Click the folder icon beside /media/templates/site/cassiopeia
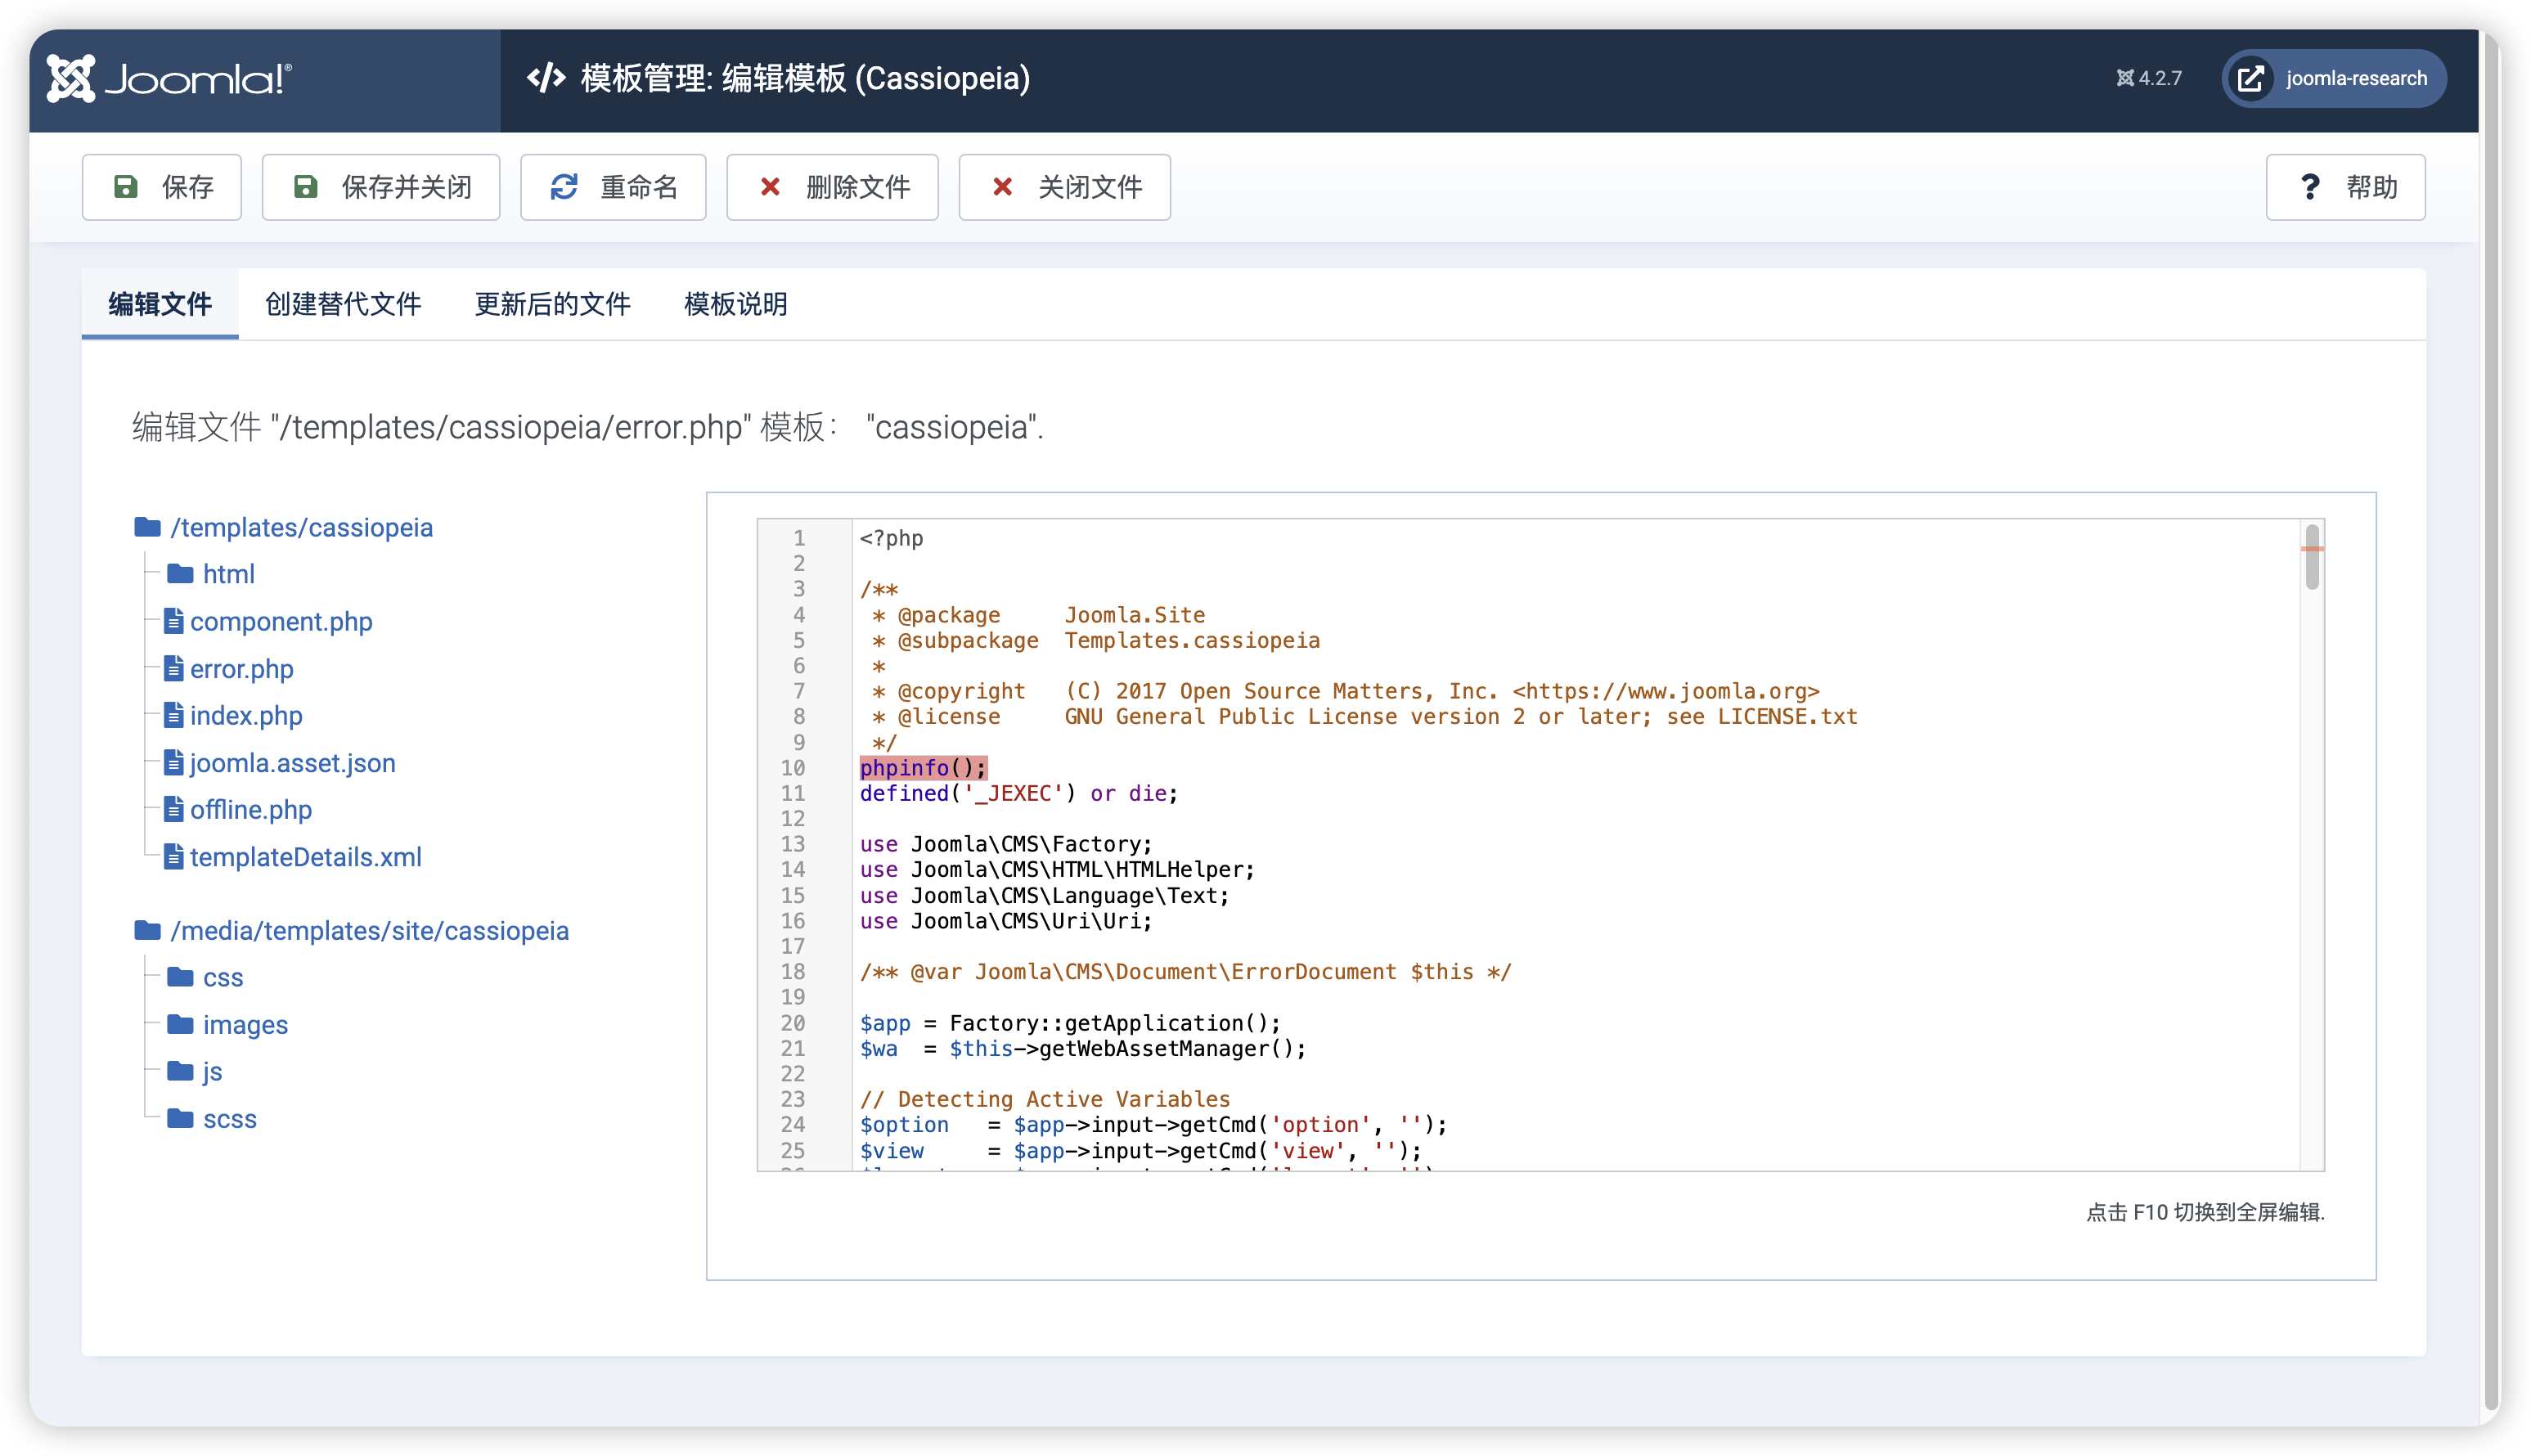The height and width of the screenshot is (1456, 2531). (x=147, y=930)
